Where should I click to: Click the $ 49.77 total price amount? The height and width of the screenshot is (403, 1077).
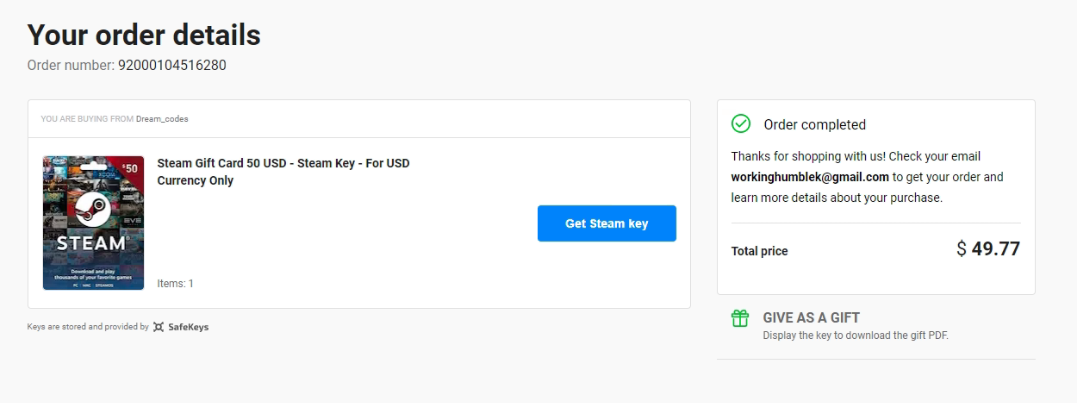click(x=988, y=249)
